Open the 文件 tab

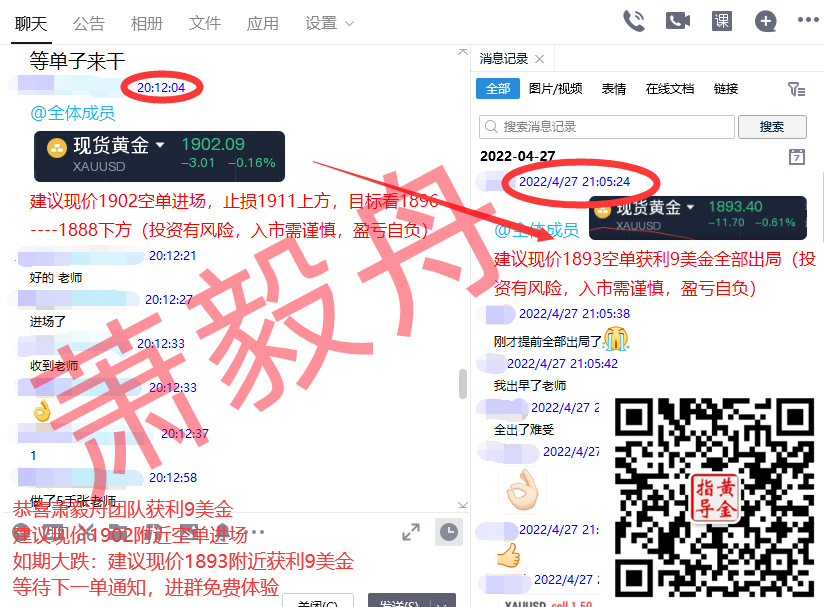tap(205, 23)
